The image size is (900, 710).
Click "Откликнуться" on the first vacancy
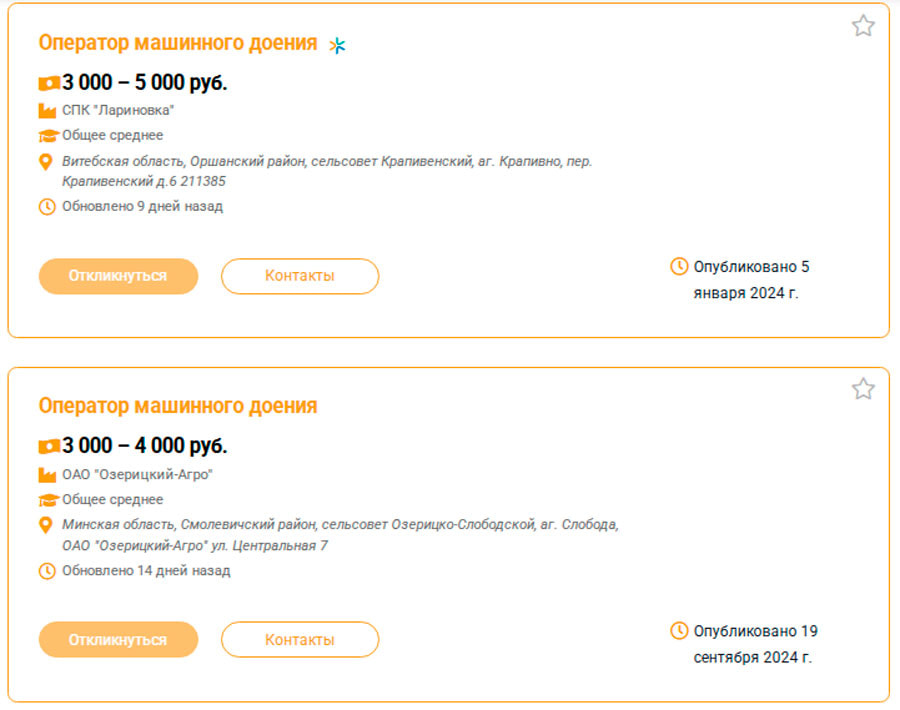point(118,276)
